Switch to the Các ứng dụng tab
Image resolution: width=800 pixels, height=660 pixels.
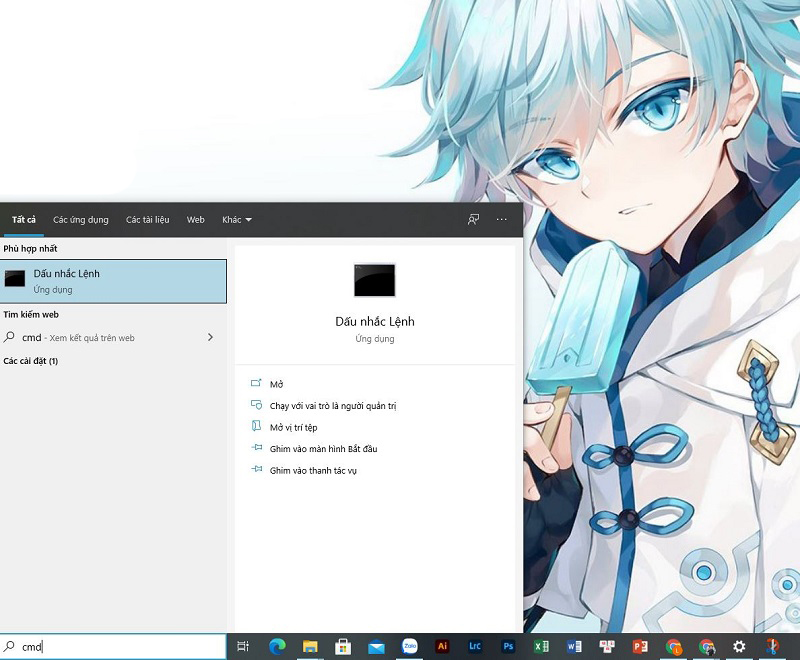81,220
